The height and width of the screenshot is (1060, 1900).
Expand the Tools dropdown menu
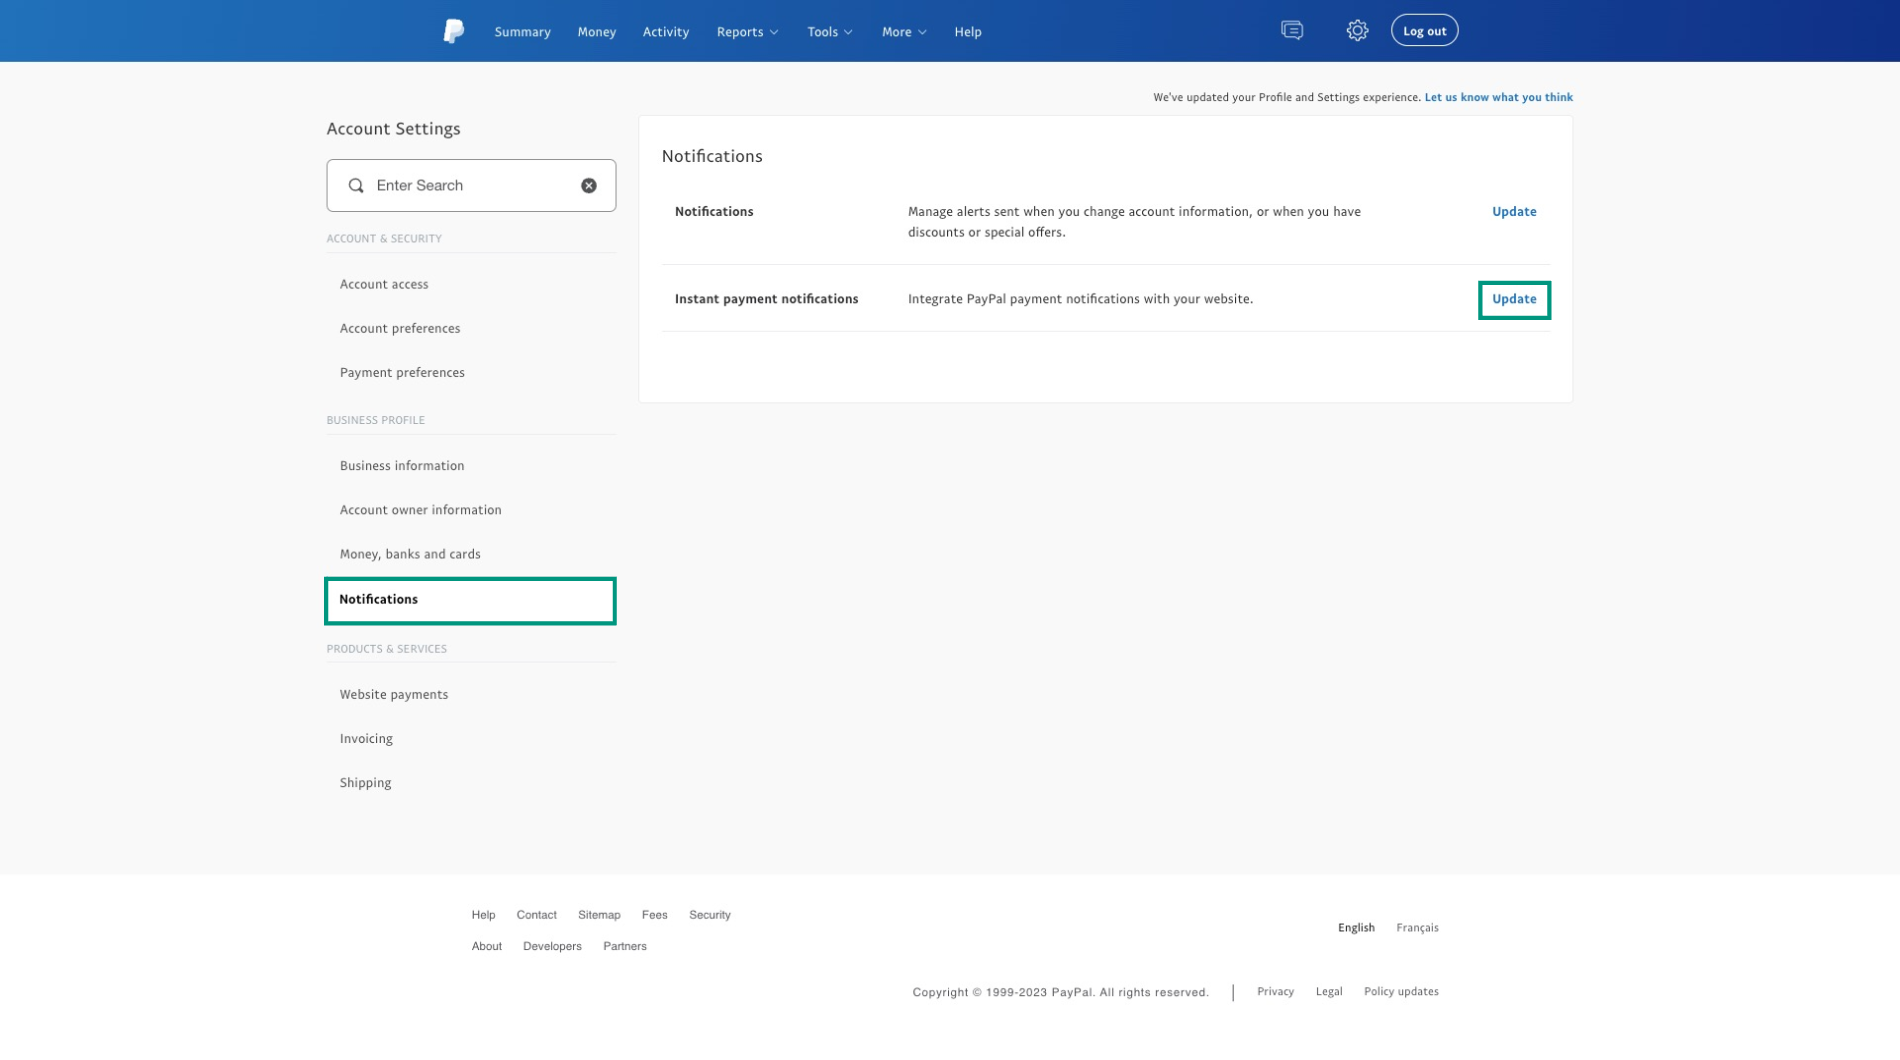[x=830, y=32]
